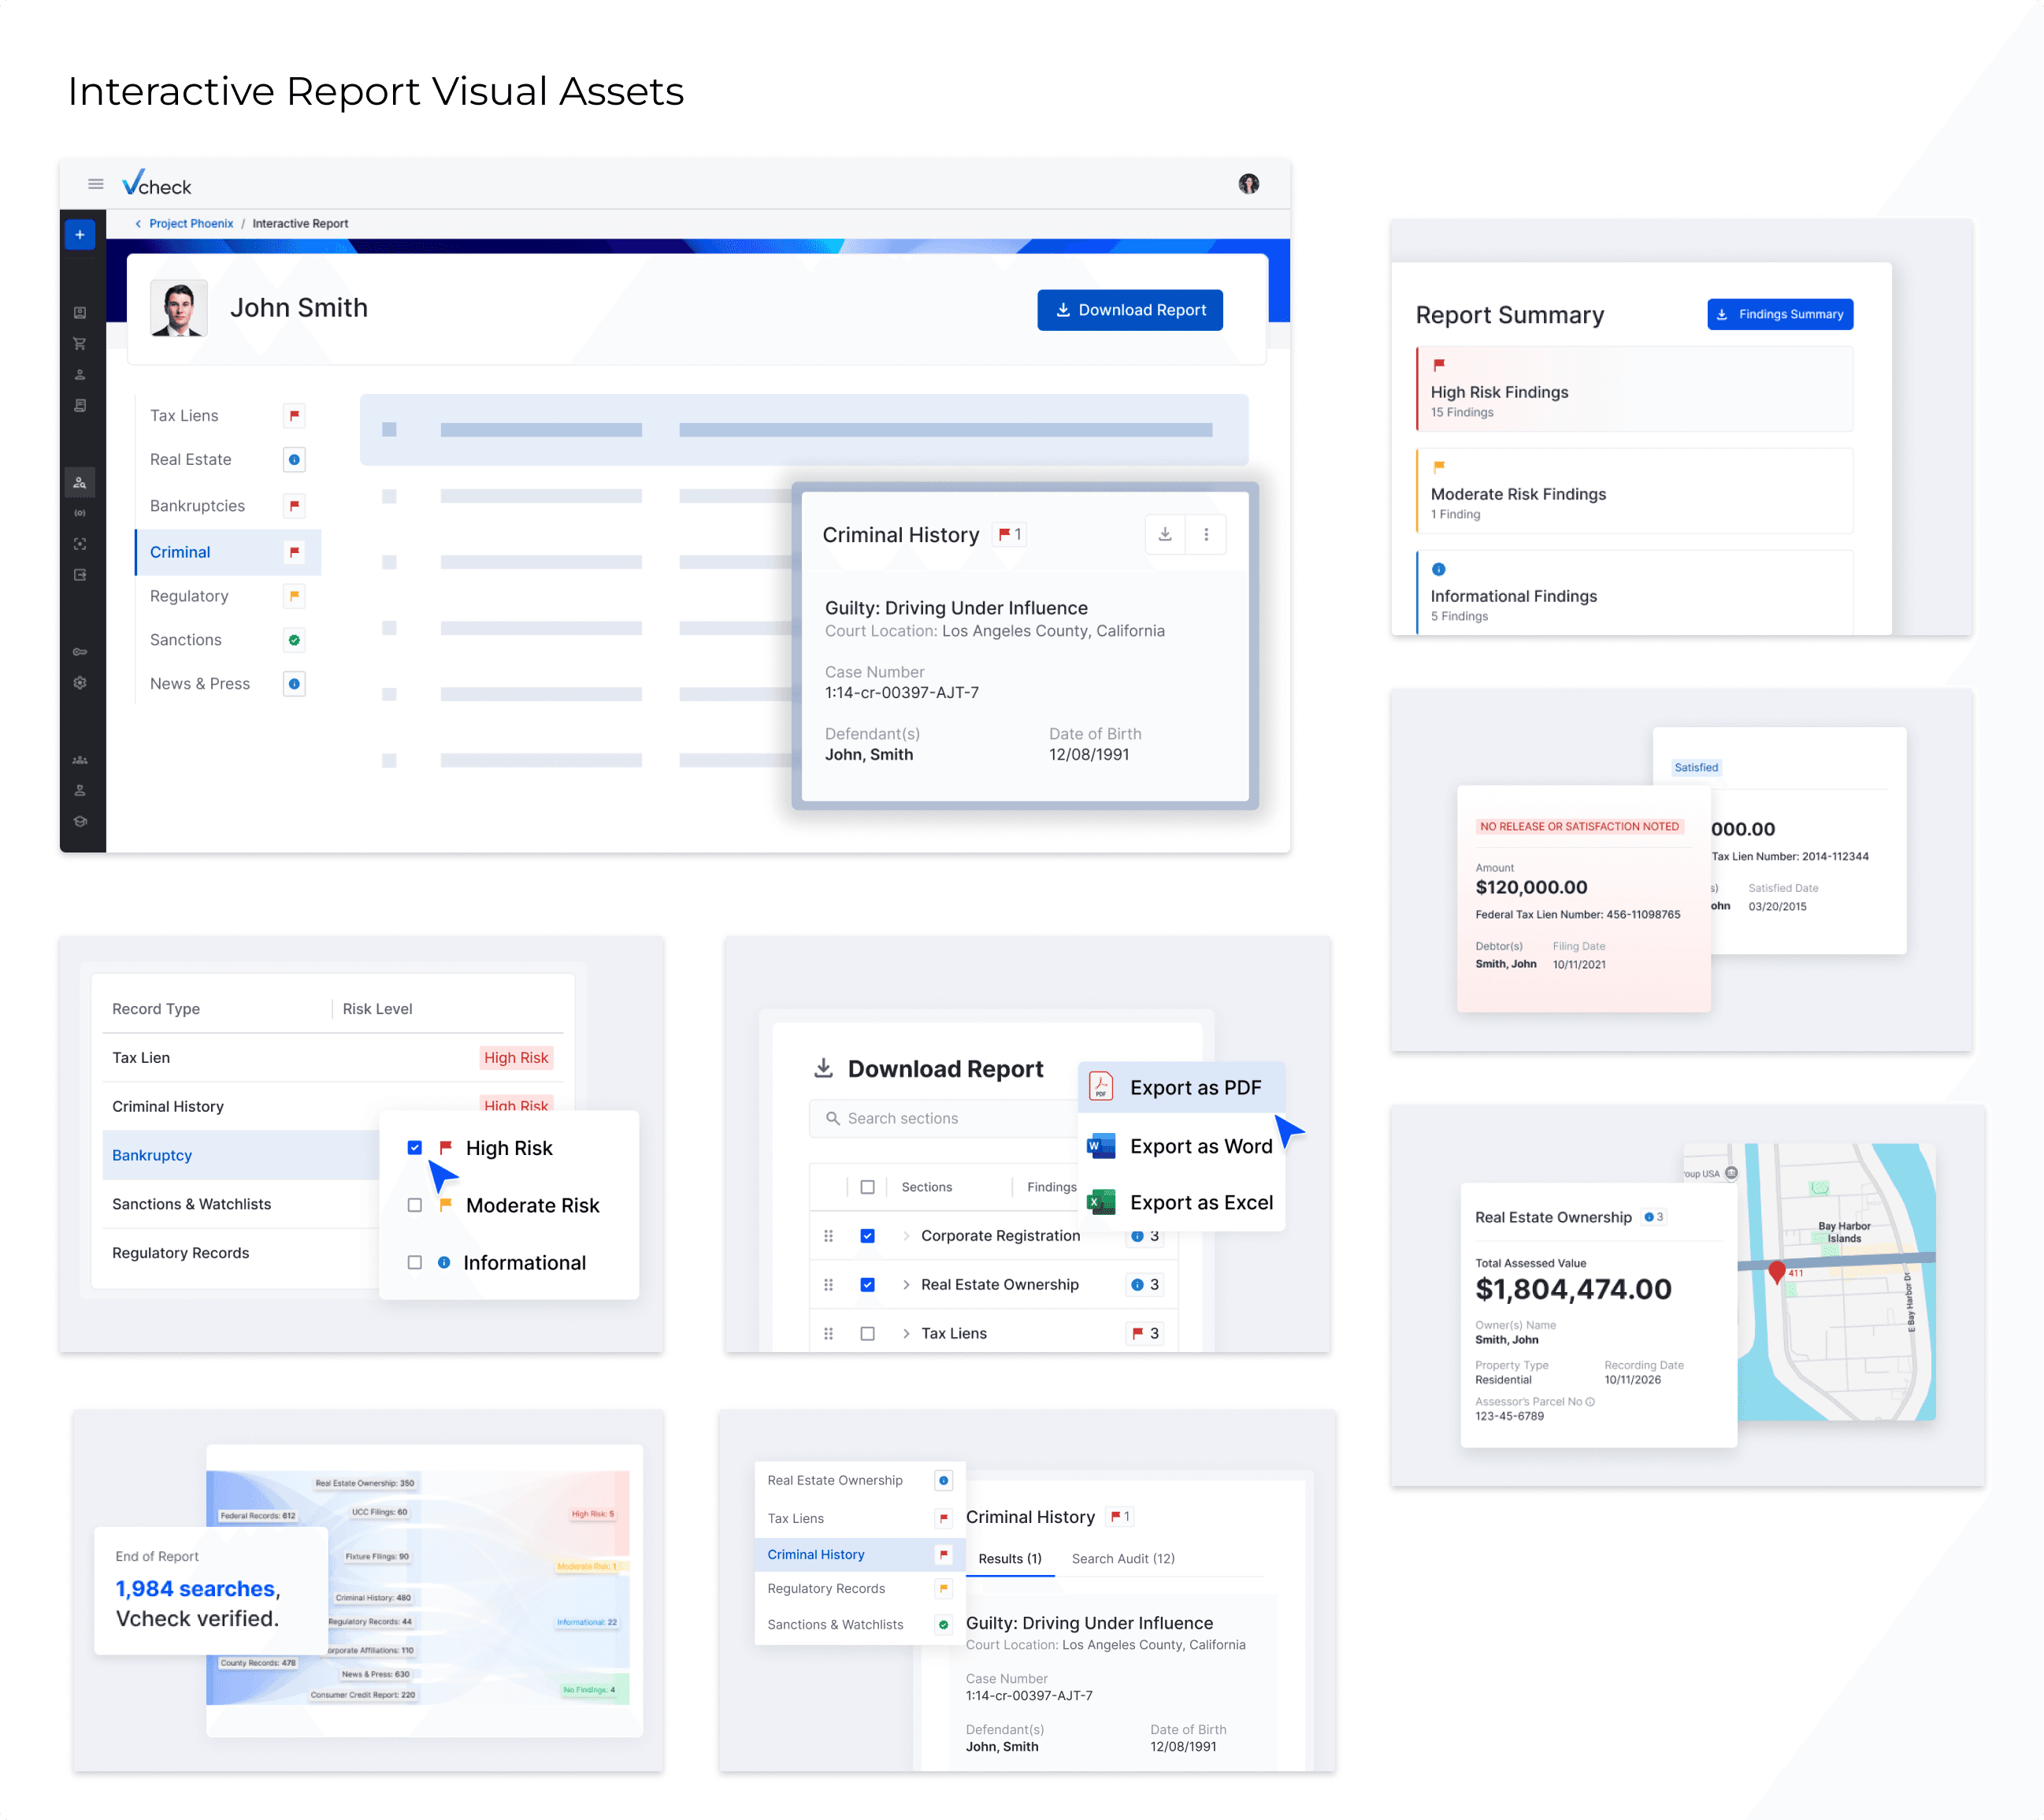
Task: Click the Download Report button
Action: pyautogui.click(x=1129, y=310)
